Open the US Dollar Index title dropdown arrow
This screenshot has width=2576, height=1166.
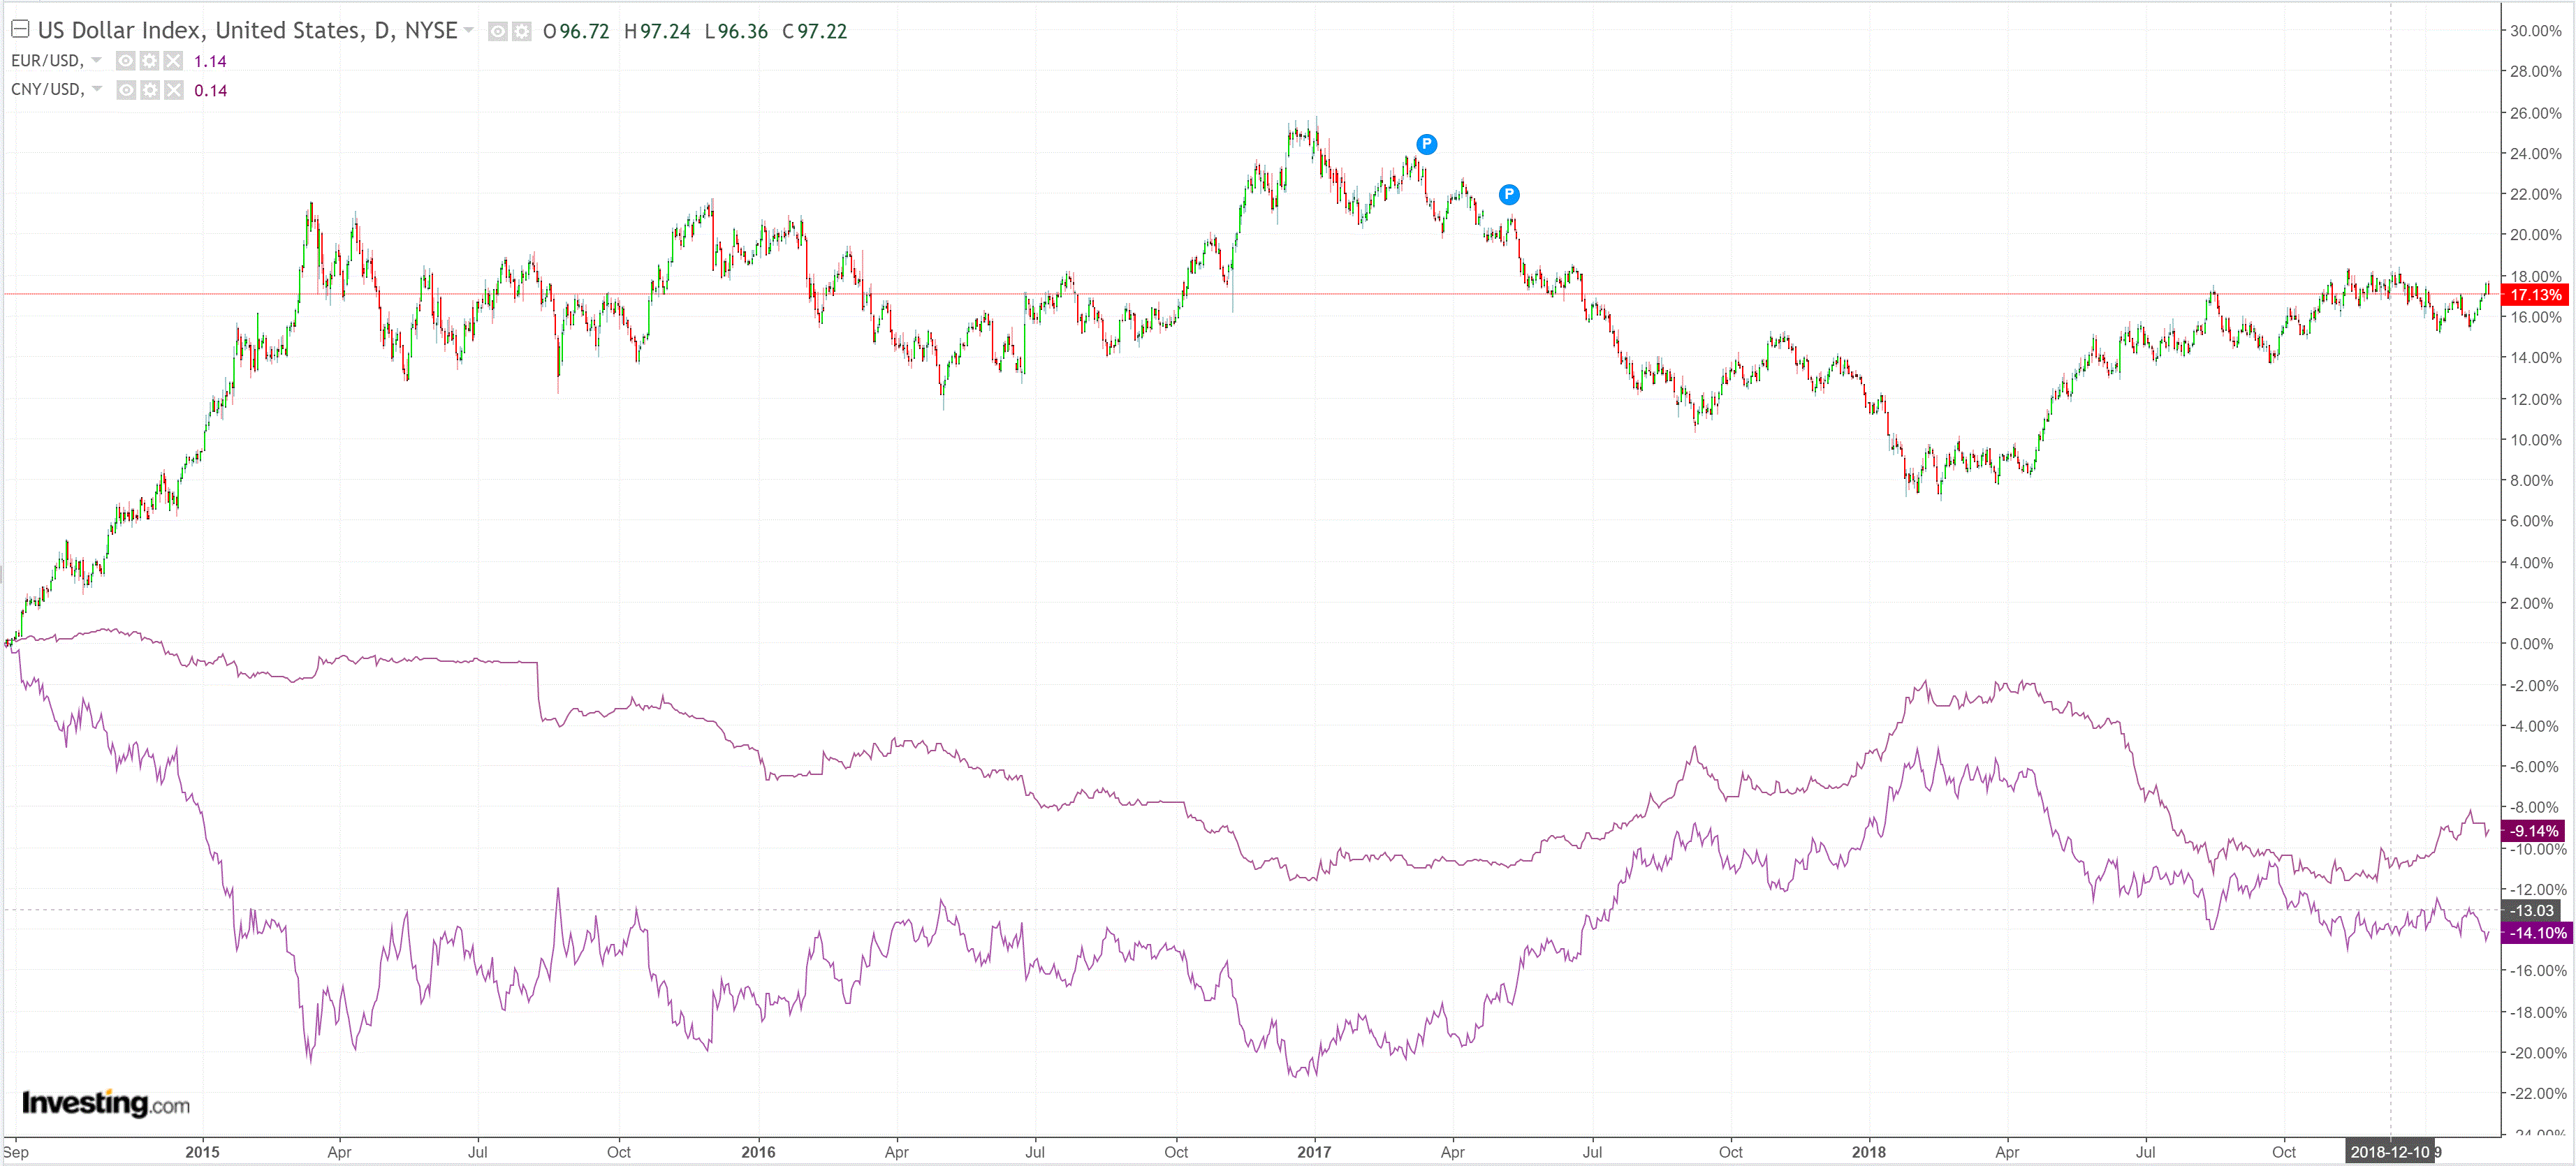[468, 30]
